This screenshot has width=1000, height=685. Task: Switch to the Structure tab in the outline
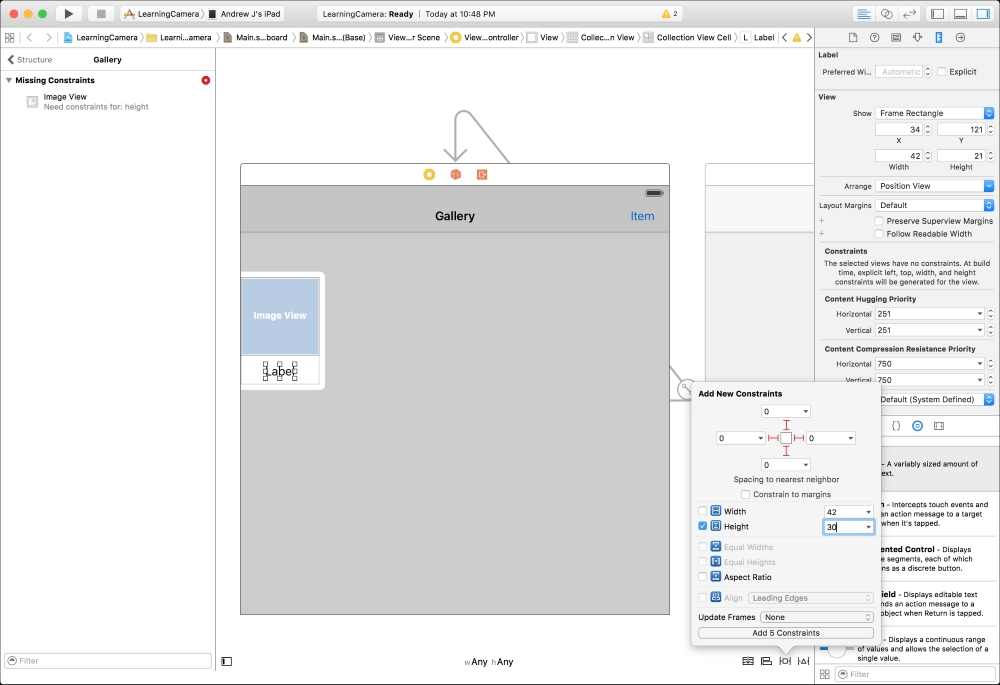point(34,59)
